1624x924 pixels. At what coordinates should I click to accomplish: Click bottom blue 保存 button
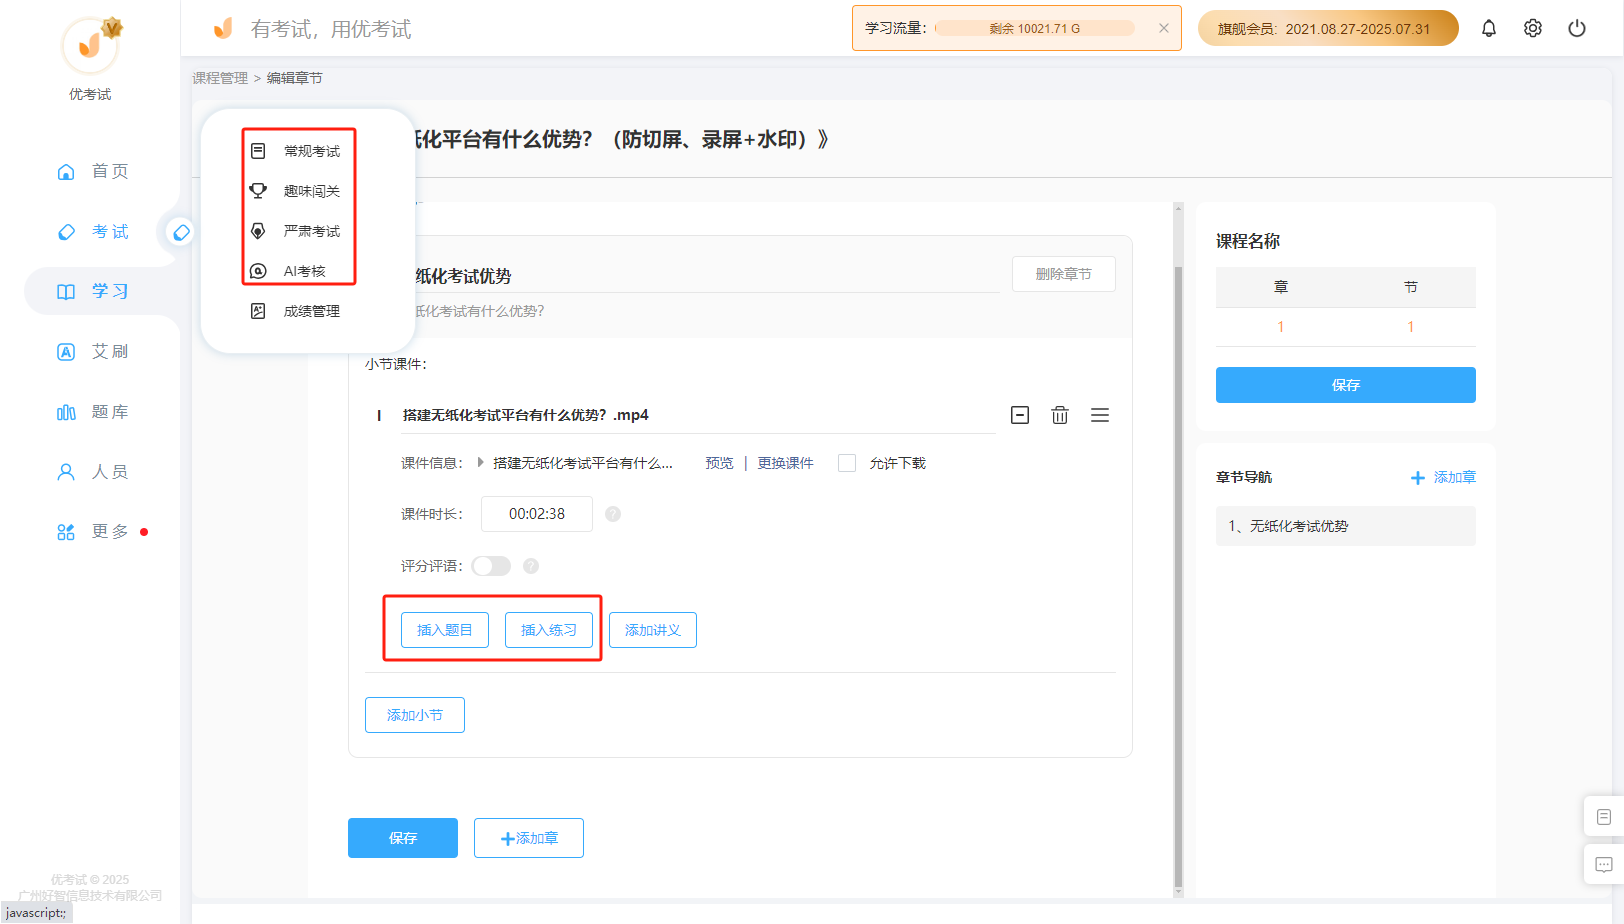403,838
